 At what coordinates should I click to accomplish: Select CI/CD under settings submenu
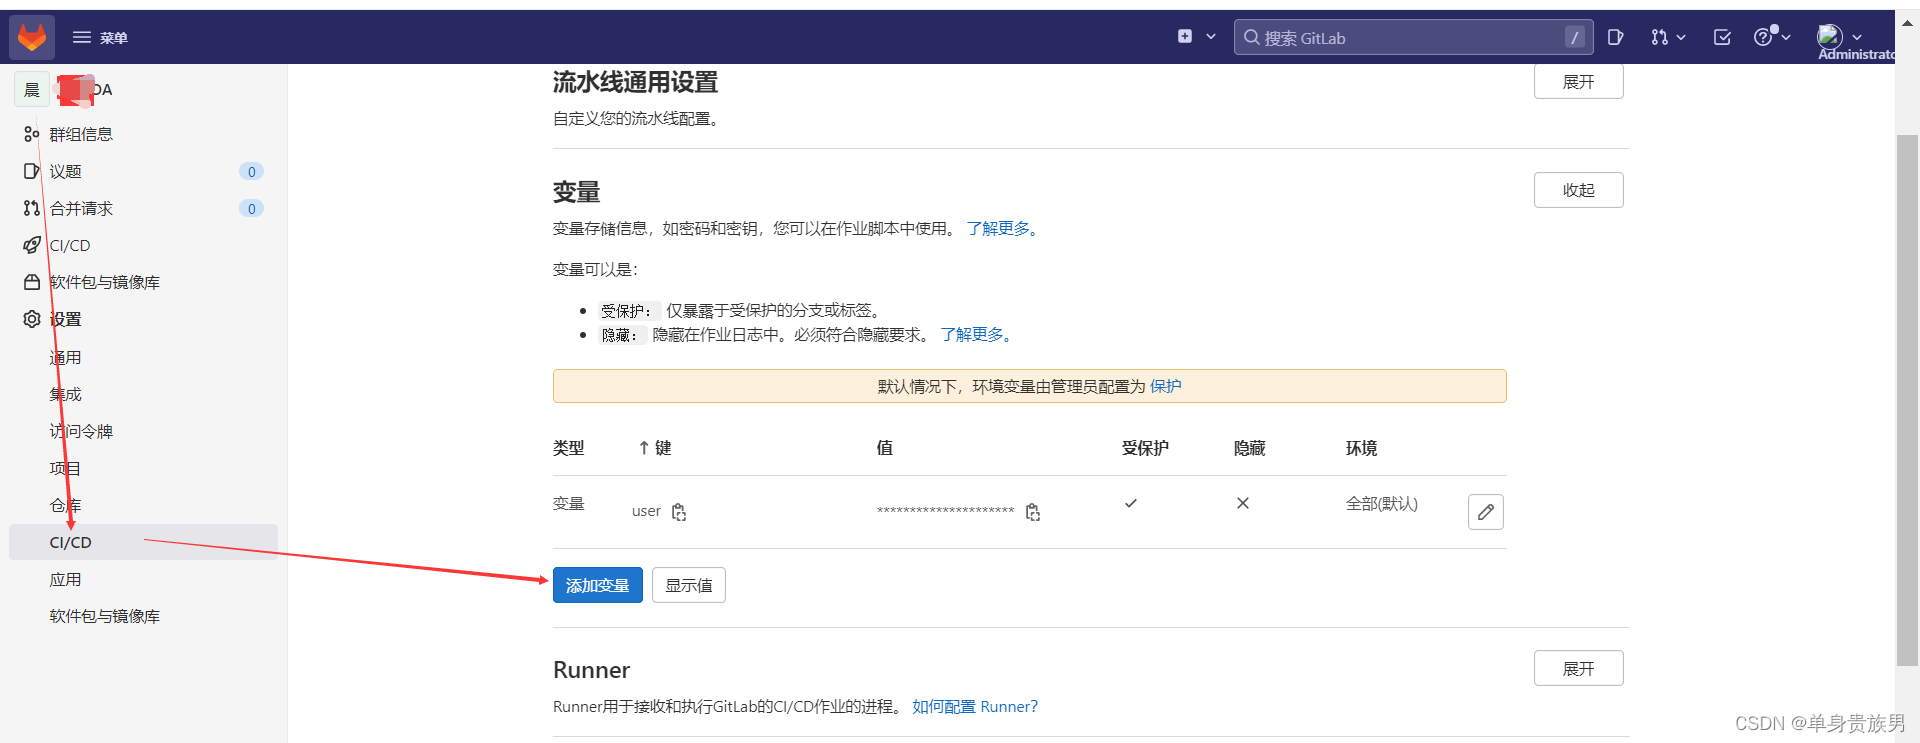click(143, 542)
